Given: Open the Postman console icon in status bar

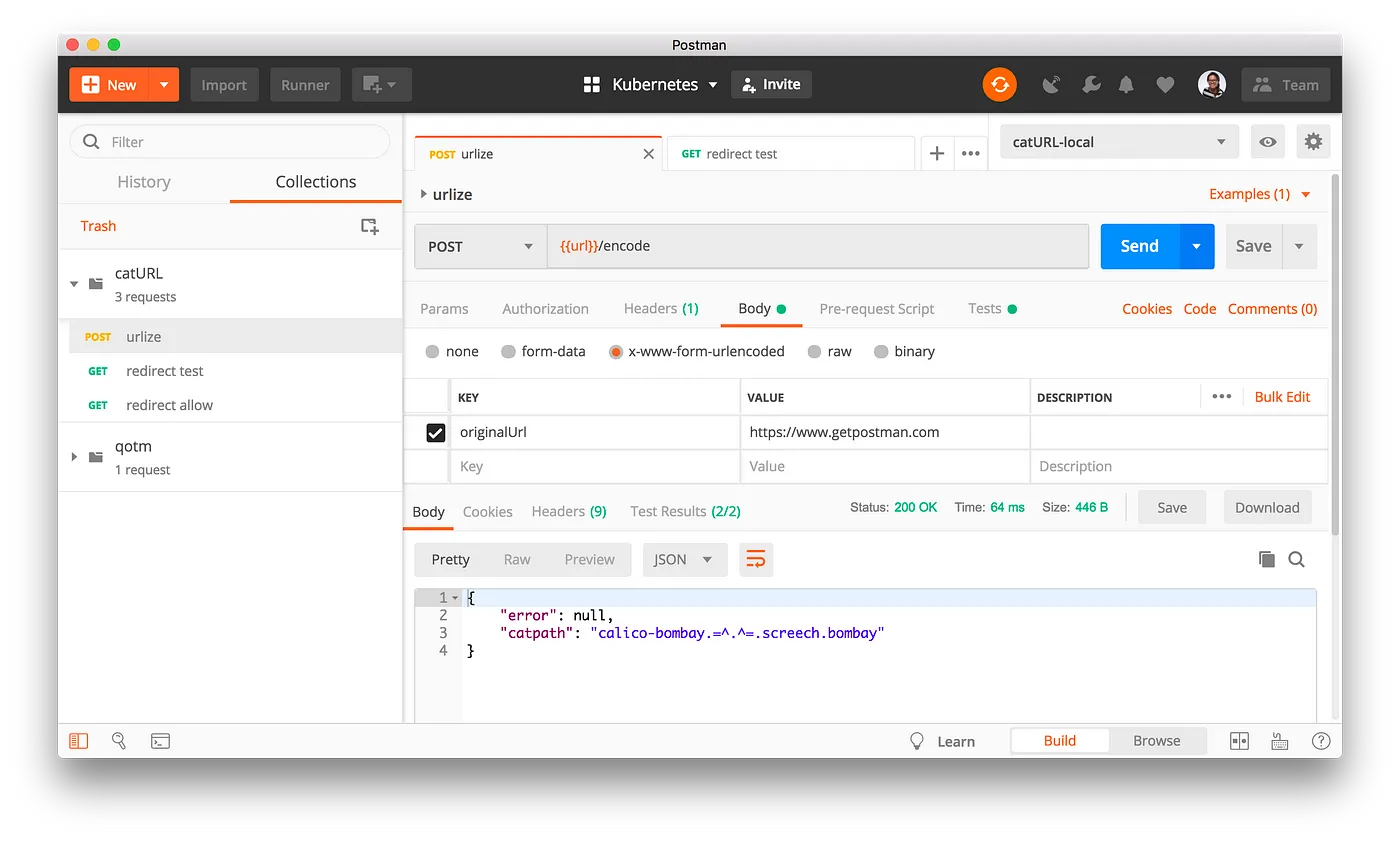Looking at the screenshot, I should (160, 741).
